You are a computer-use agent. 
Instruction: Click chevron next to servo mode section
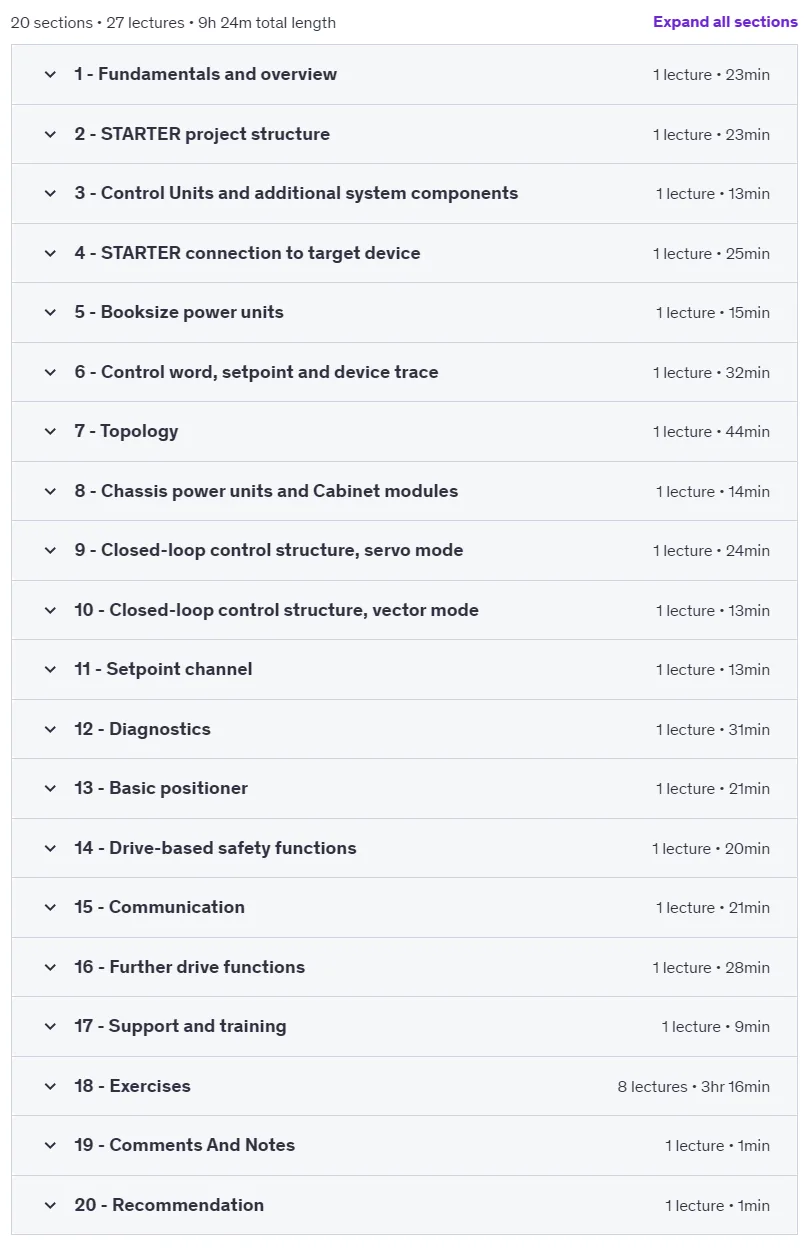50,550
